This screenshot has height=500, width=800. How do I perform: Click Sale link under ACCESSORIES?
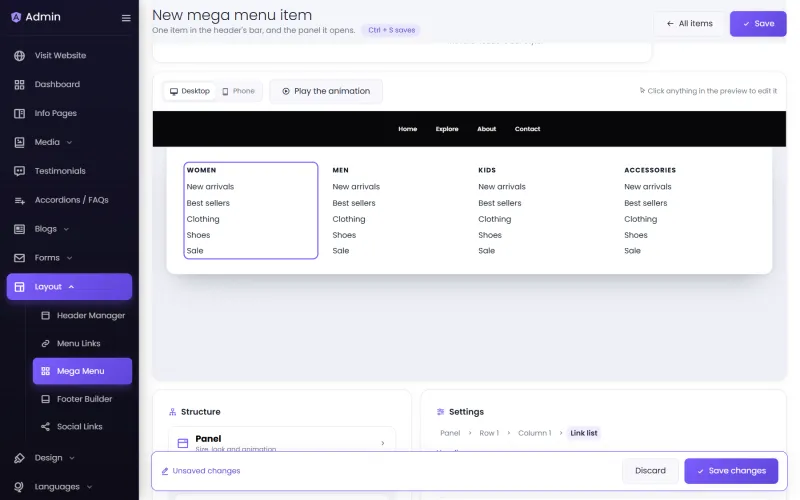click(632, 251)
